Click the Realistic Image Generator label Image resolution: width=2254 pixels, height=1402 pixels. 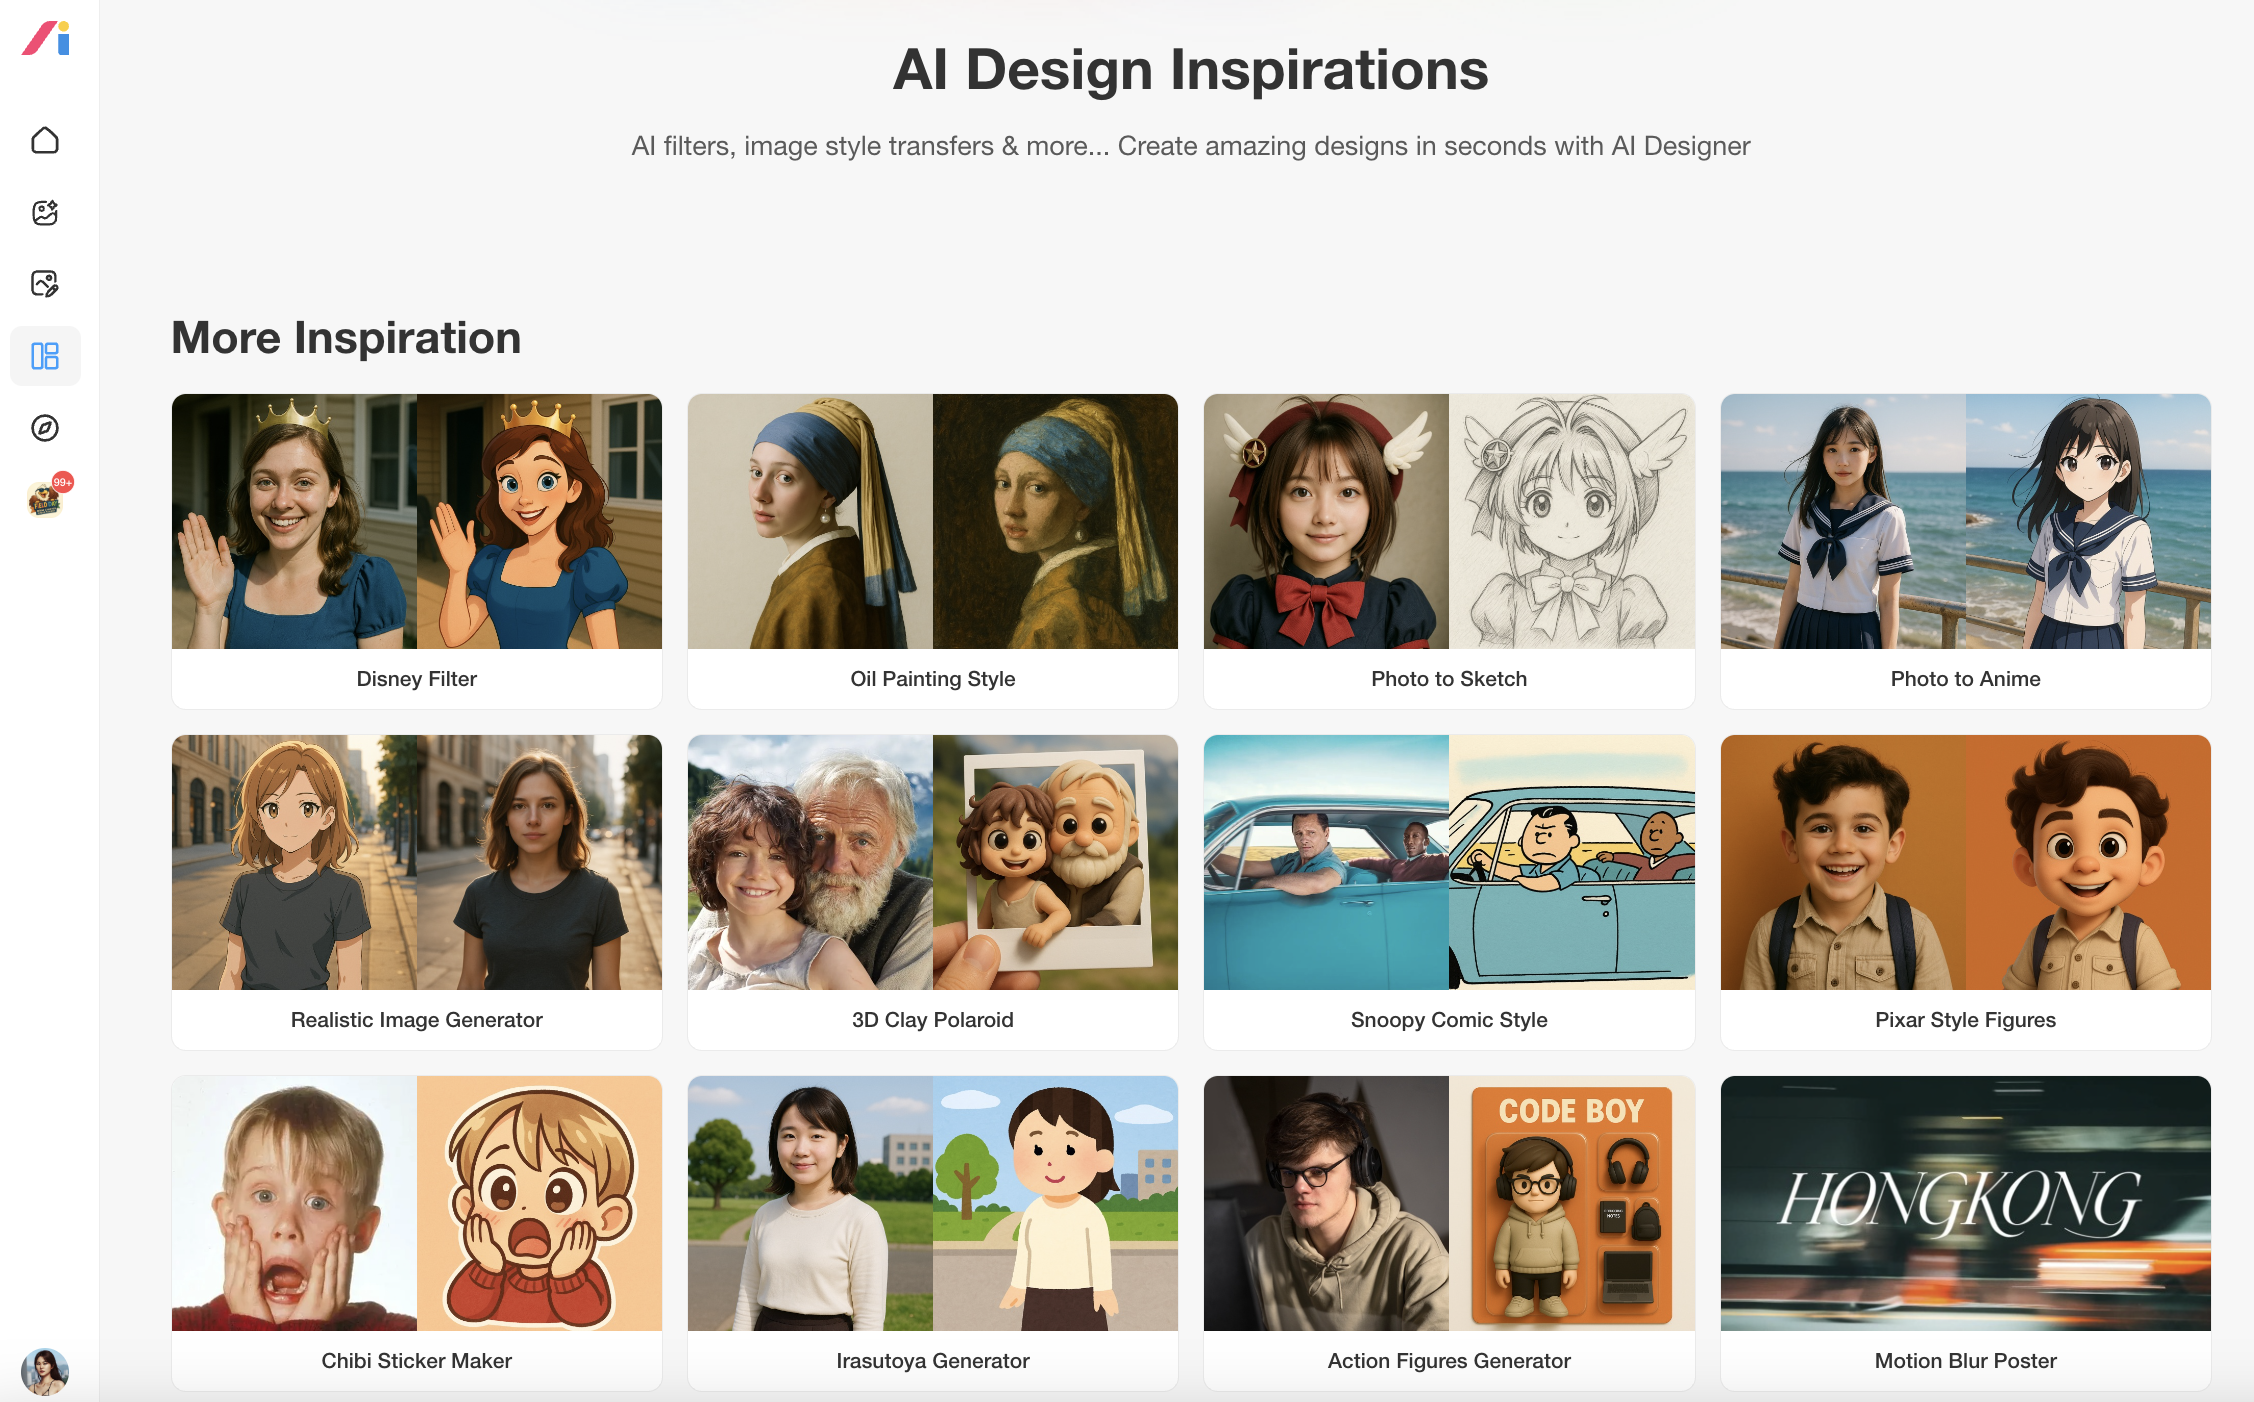coord(416,1020)
